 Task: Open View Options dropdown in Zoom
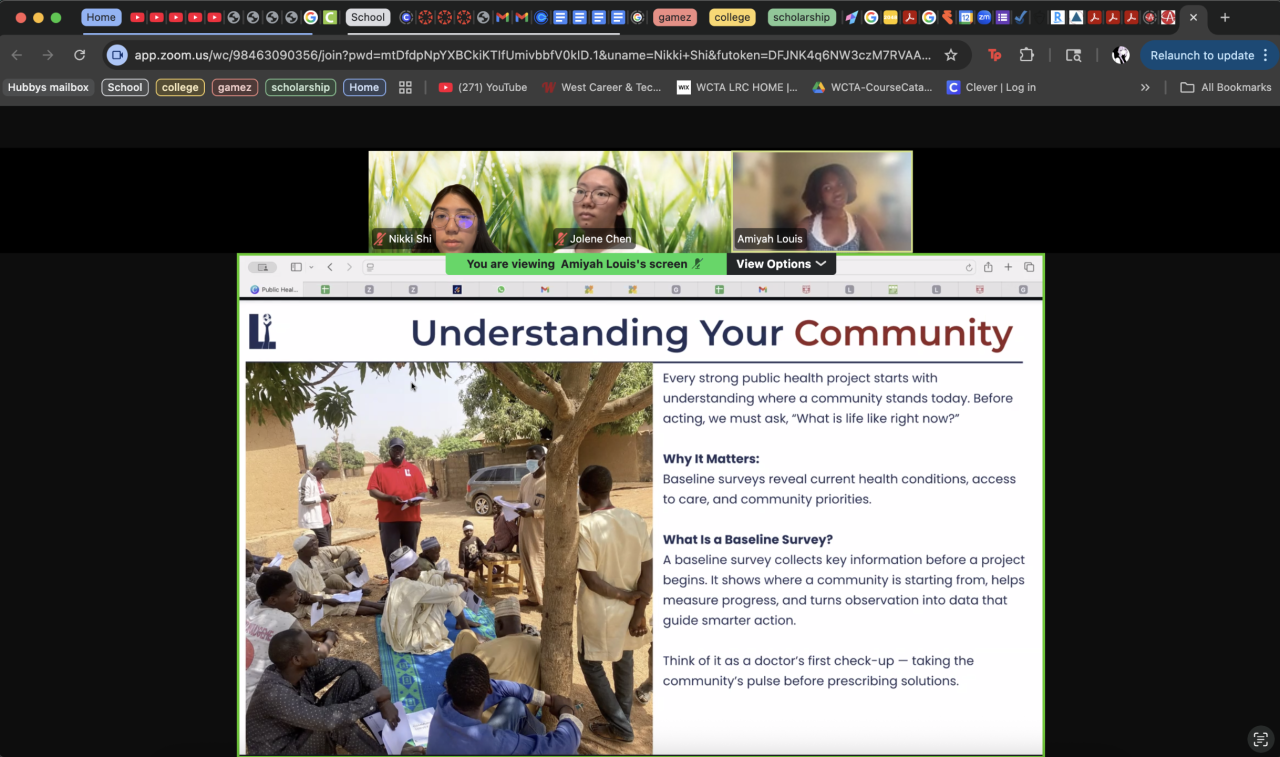pyautogui.click(x=781, y=264)
